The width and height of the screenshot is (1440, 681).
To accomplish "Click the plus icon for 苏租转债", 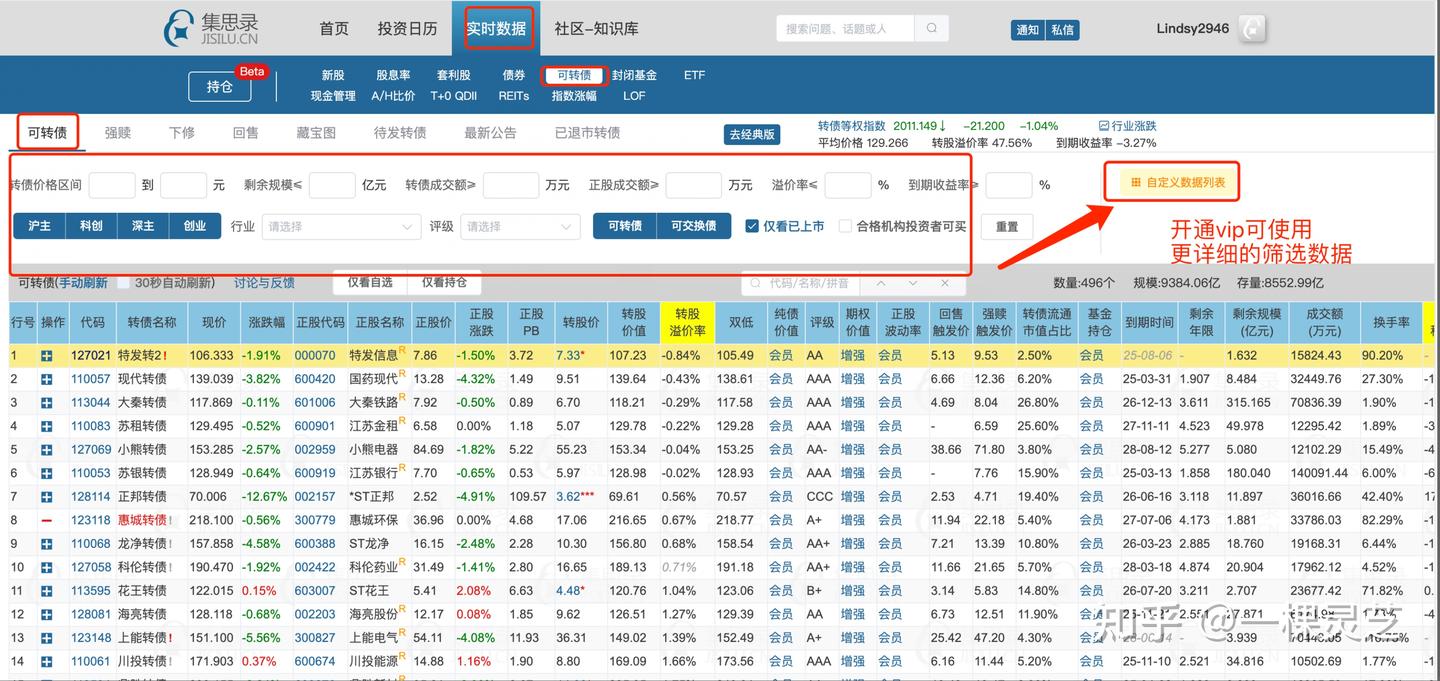I will pyautogui.click(x=47, y=426).
